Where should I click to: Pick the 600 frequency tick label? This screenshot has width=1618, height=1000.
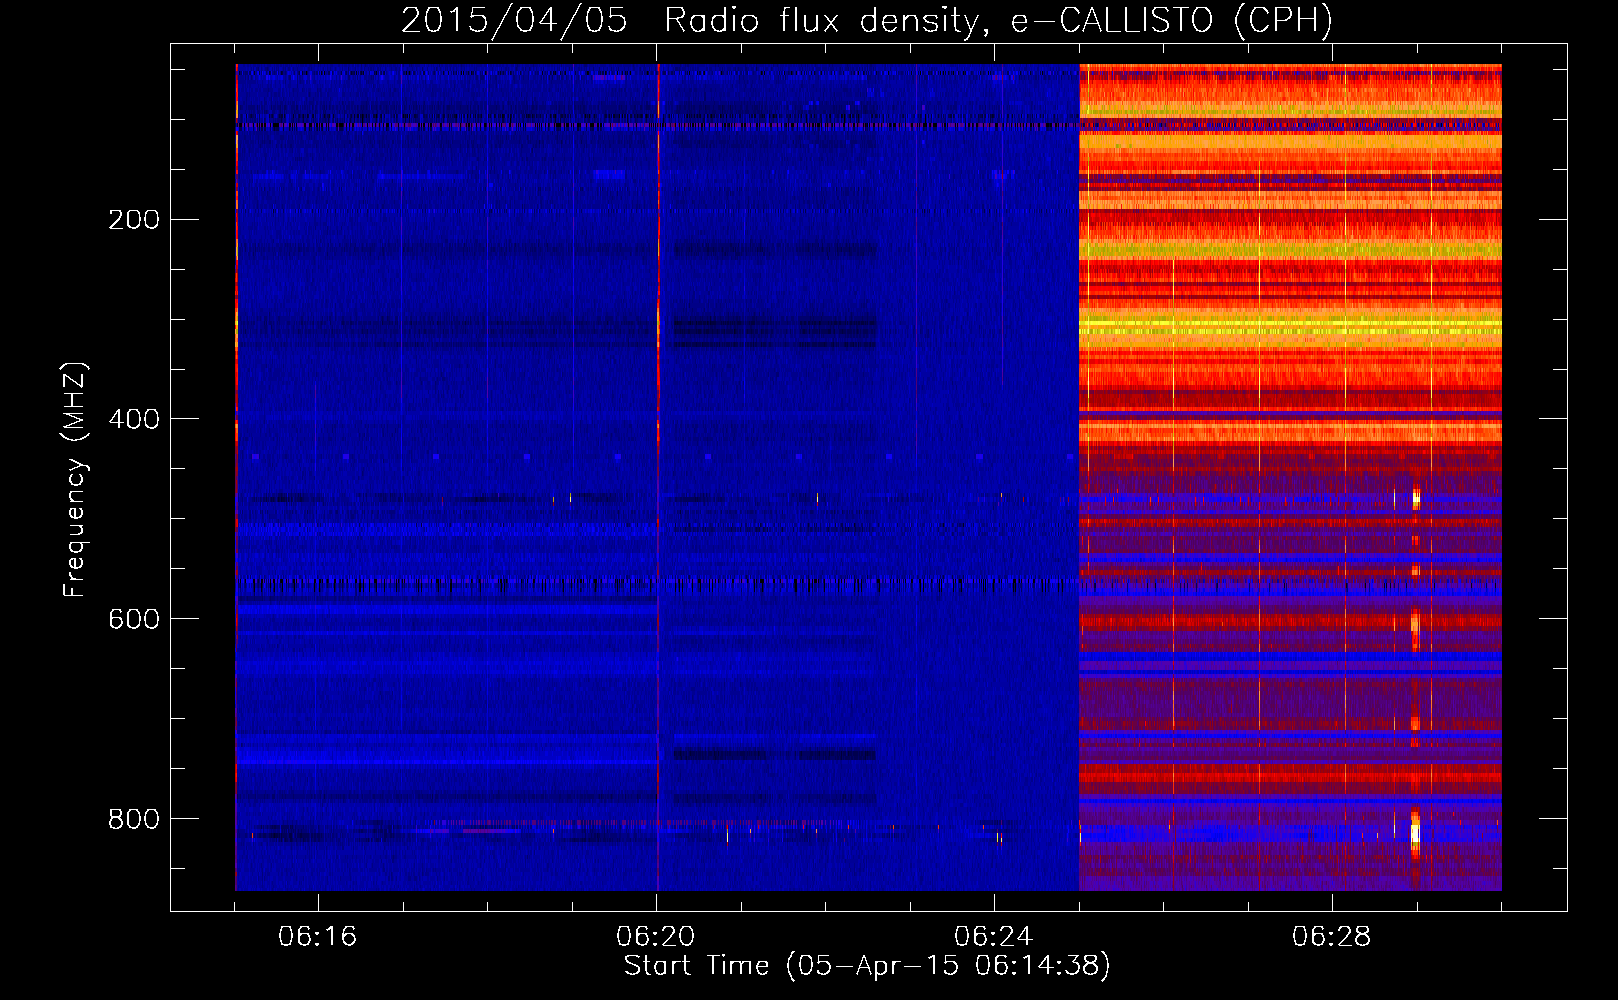(134, 619)
